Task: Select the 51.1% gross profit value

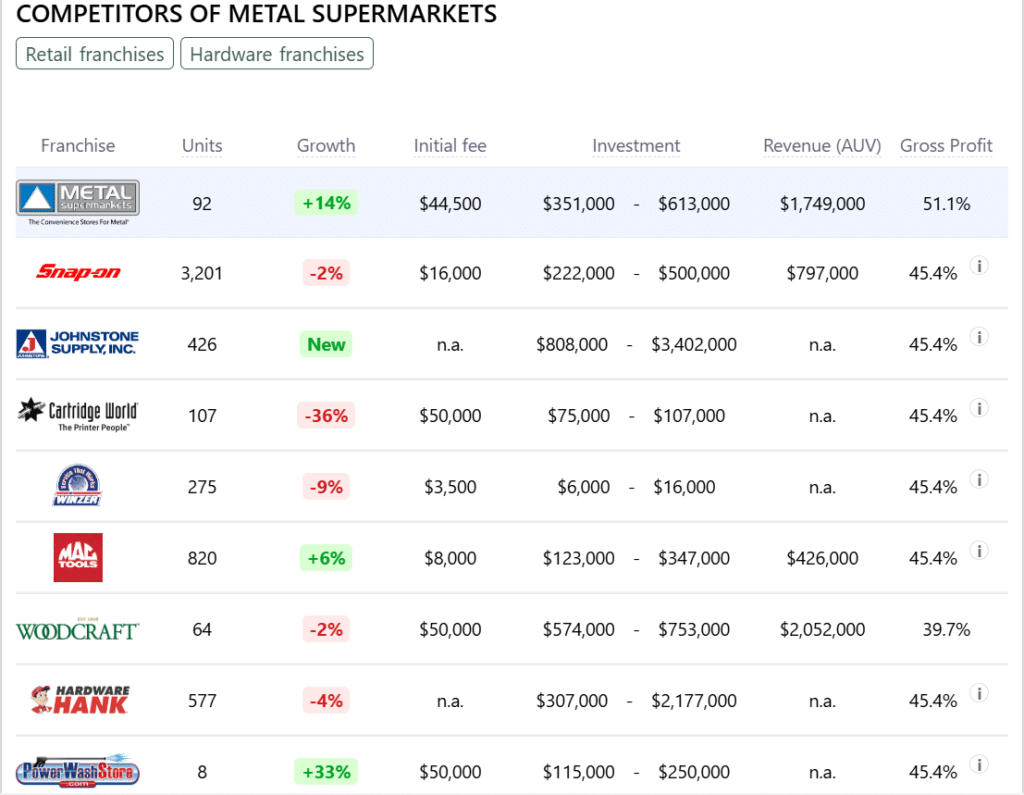Action: tap(946, 204)
